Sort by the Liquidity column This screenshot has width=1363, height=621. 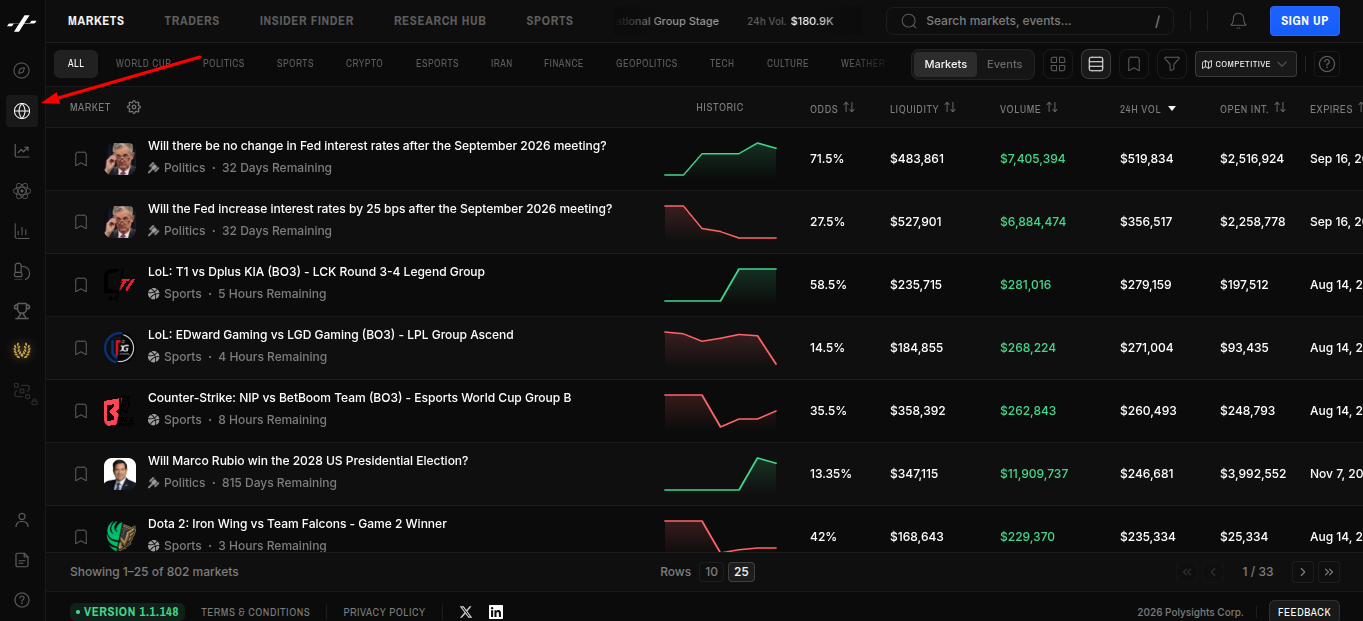(922, 108)
